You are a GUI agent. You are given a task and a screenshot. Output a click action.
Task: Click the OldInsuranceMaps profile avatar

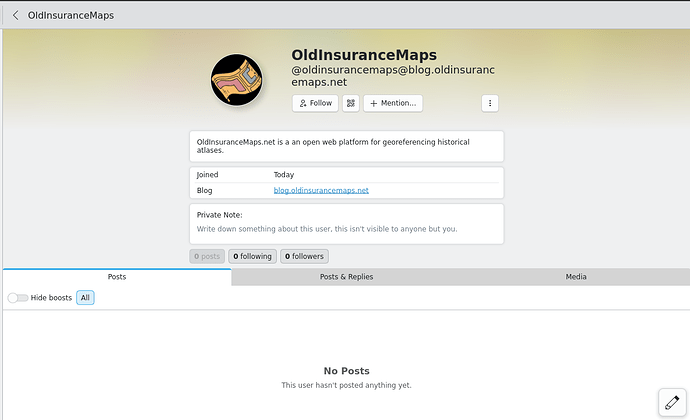tap(237, 80)
